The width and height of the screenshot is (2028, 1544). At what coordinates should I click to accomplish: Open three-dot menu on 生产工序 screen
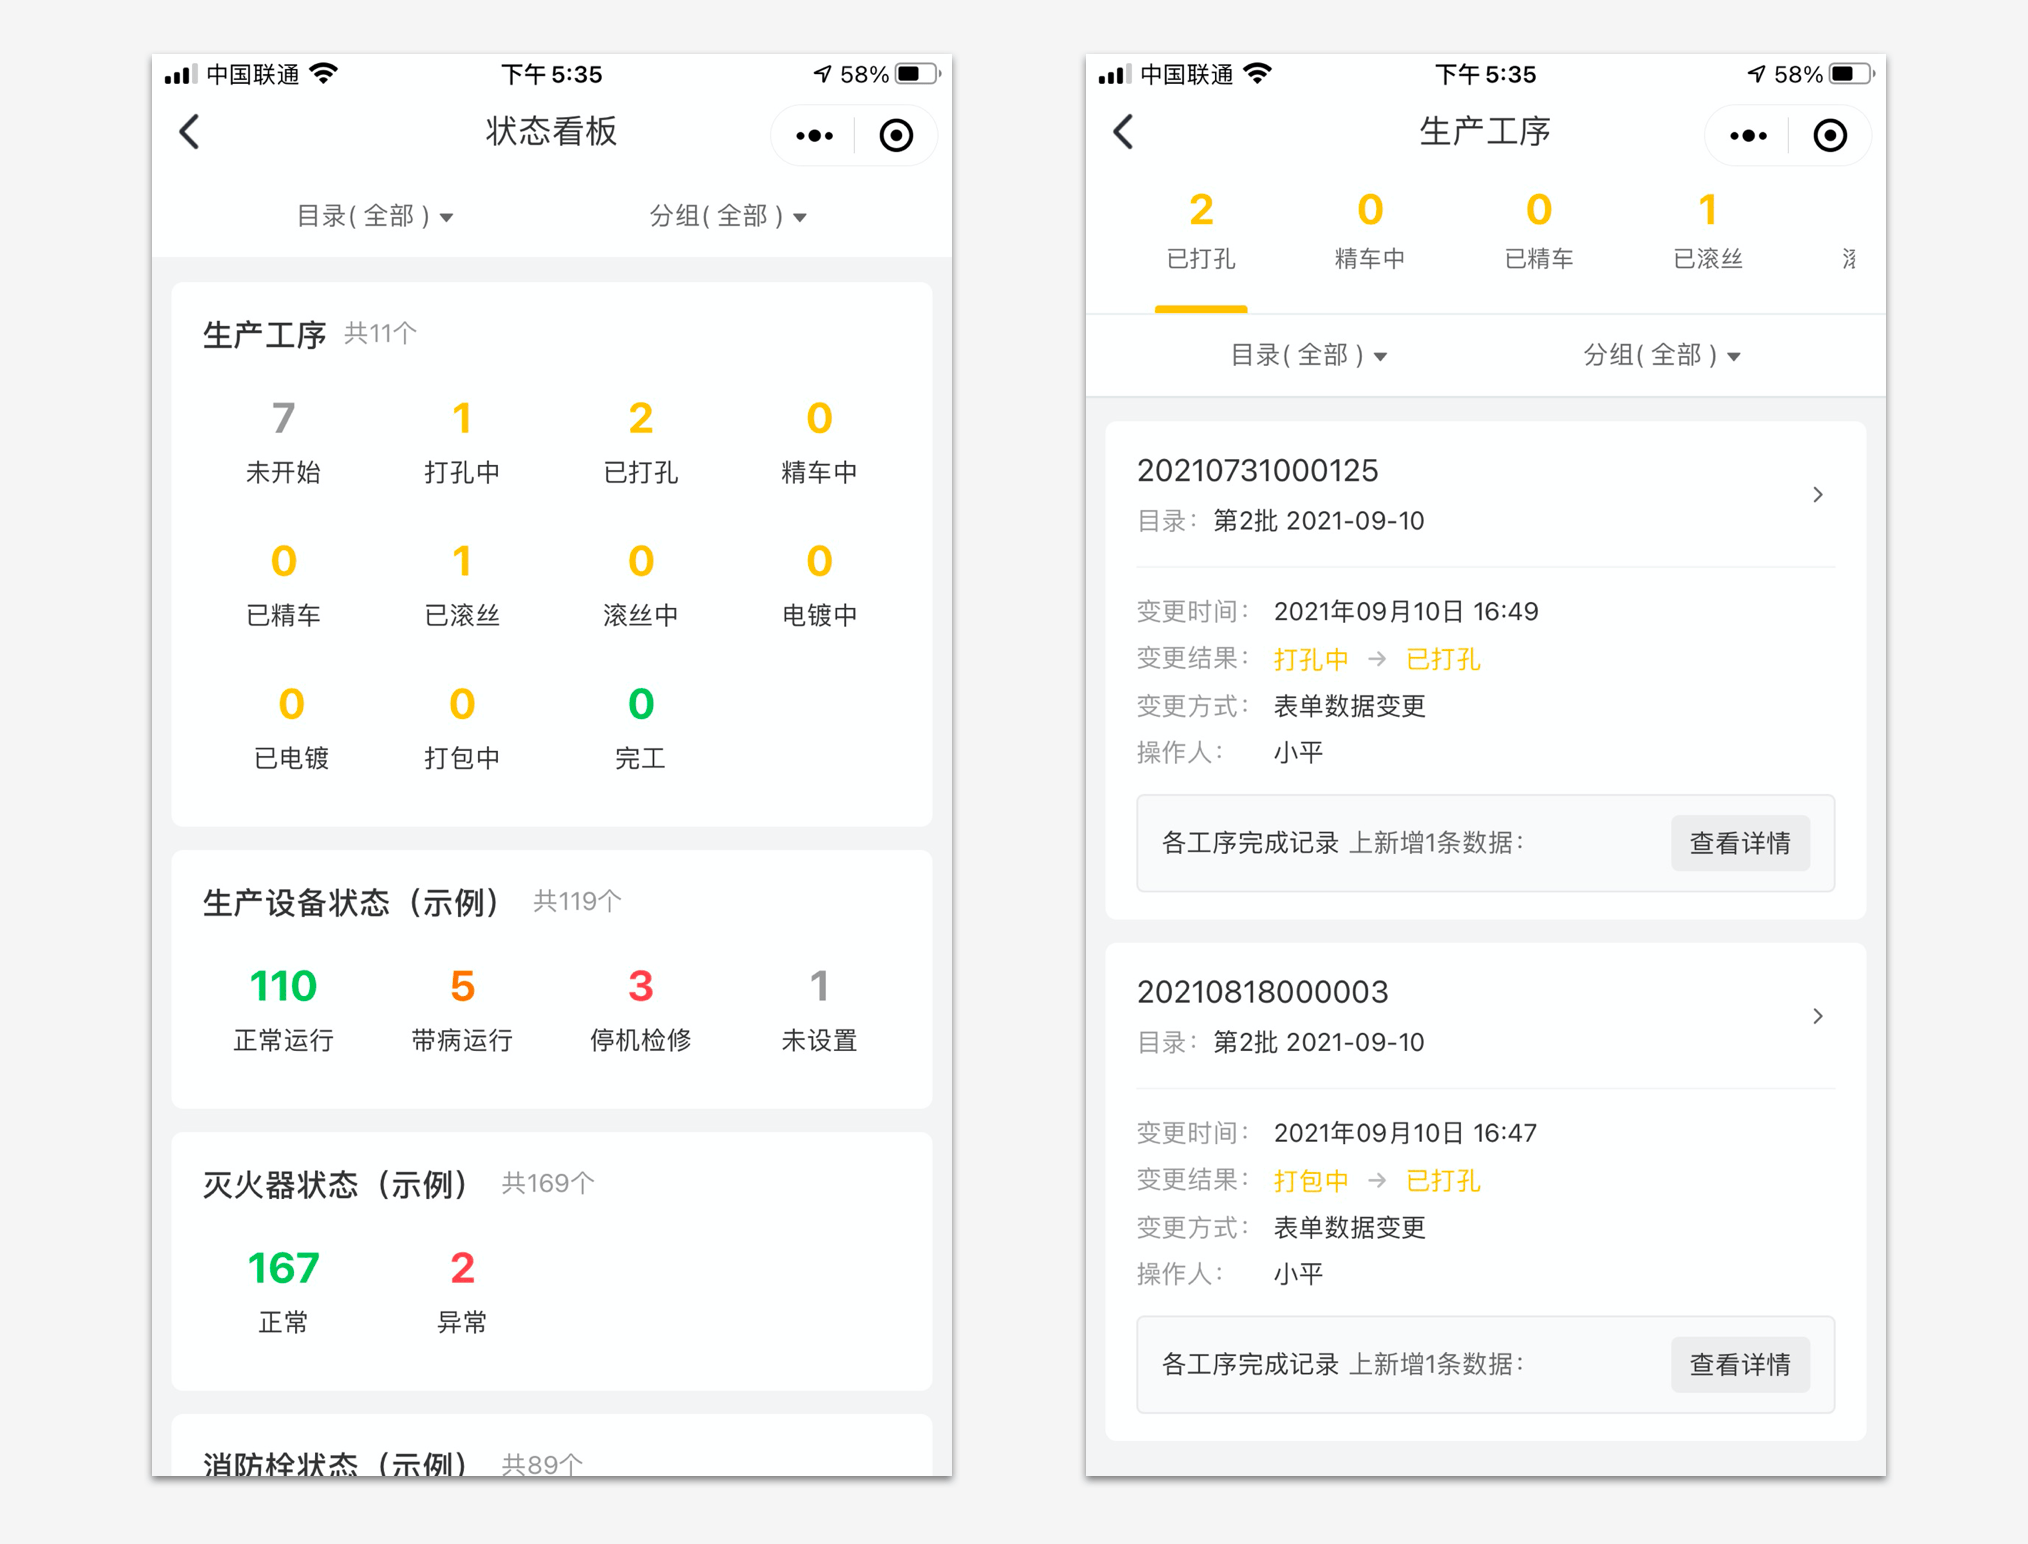pyautogui.click(x=1748, y=135)
